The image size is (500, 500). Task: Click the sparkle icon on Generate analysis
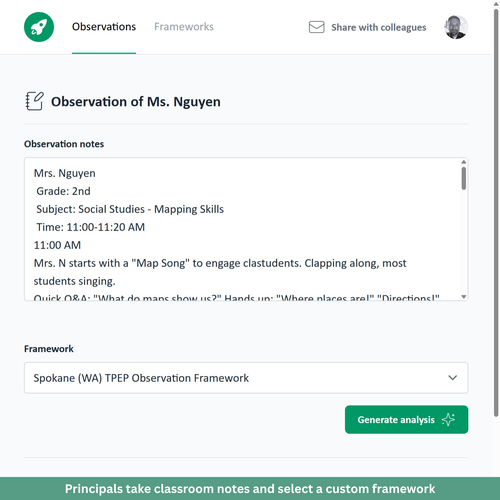[x=448, y=419]
